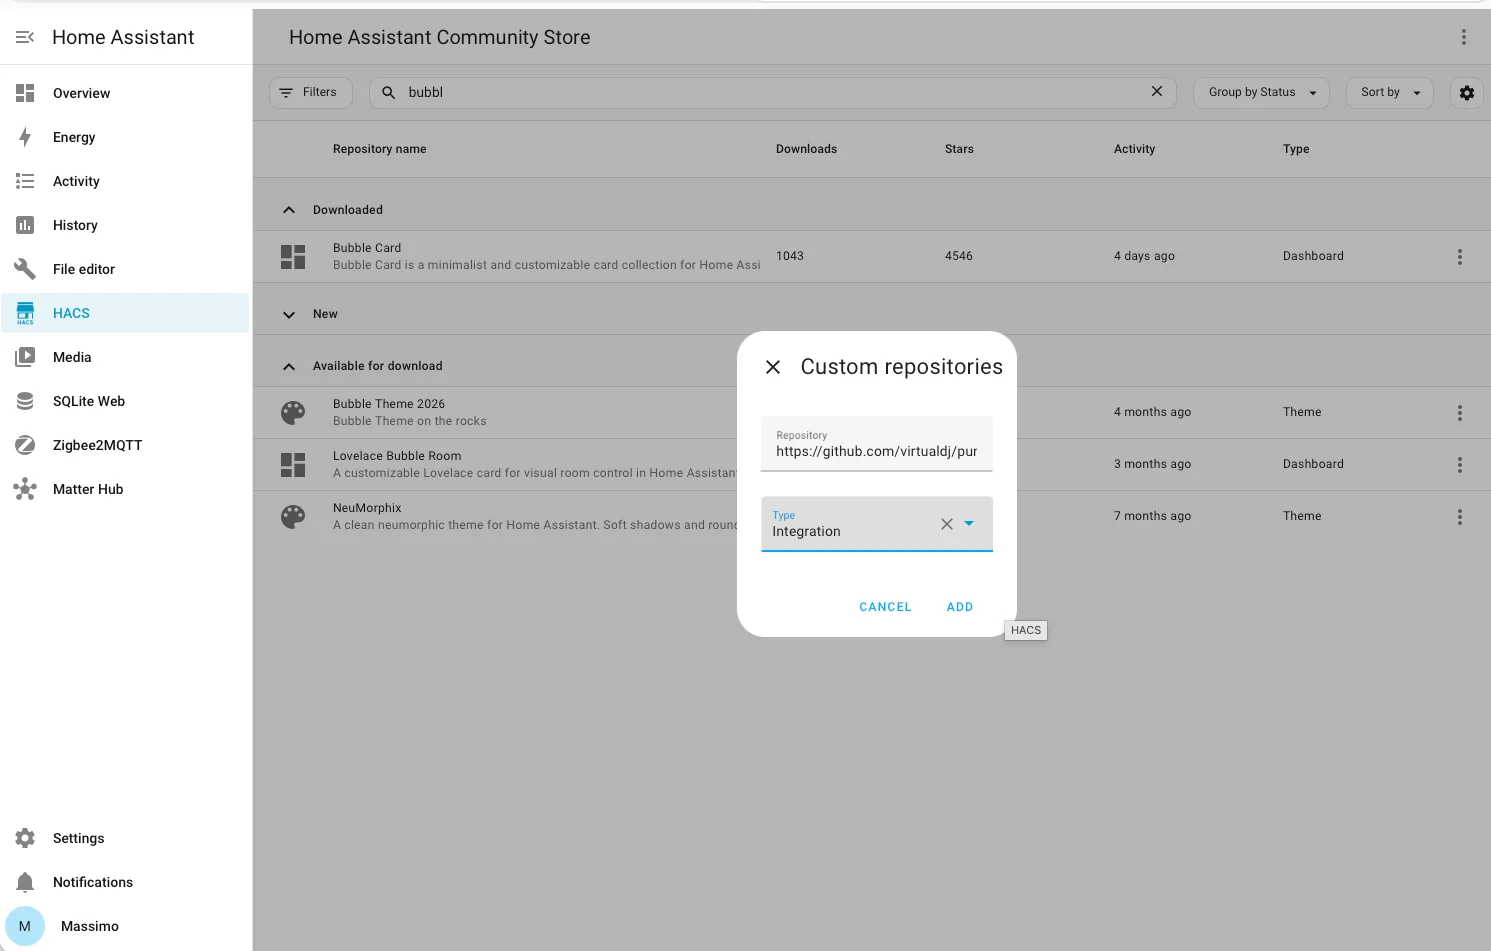The image size is (1491, 951).
Task: Click the search field containing bubbl
Action: (773, 92)
